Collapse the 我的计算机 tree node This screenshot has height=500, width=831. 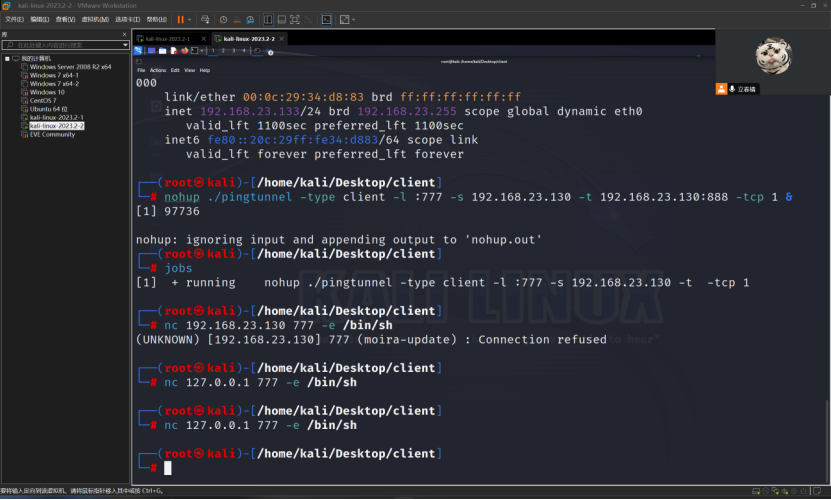pyautogui.click(x=7, y=58)
